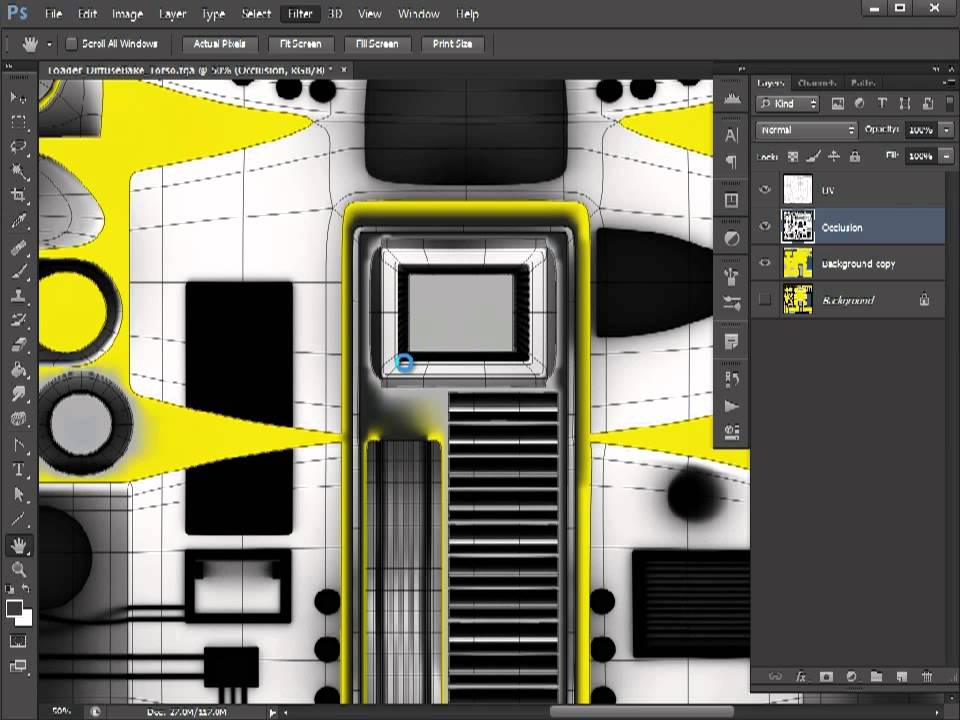Add a layer style with the fx icon
The height and width of the screenshot is (720, 960).
800,677
